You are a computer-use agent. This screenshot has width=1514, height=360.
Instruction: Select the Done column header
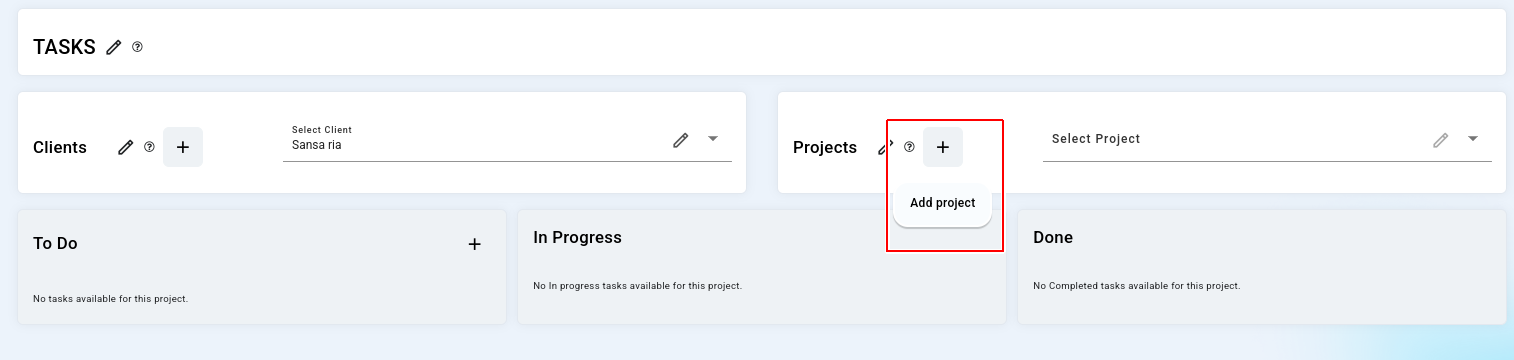click(x=1053, y=237)
